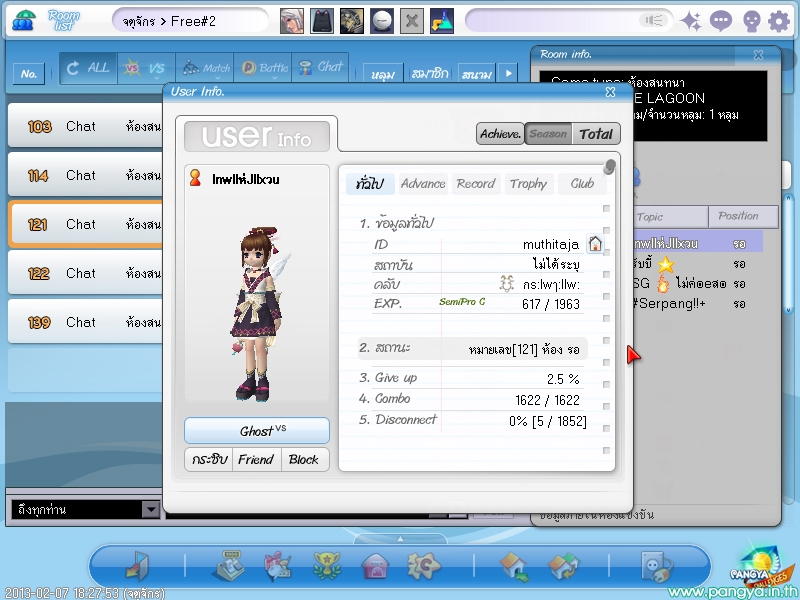Screen dimensions: 800x600
Task: Click the exit door icon in bottom bar
Action: pyautogui.click(x=137, y=566)
